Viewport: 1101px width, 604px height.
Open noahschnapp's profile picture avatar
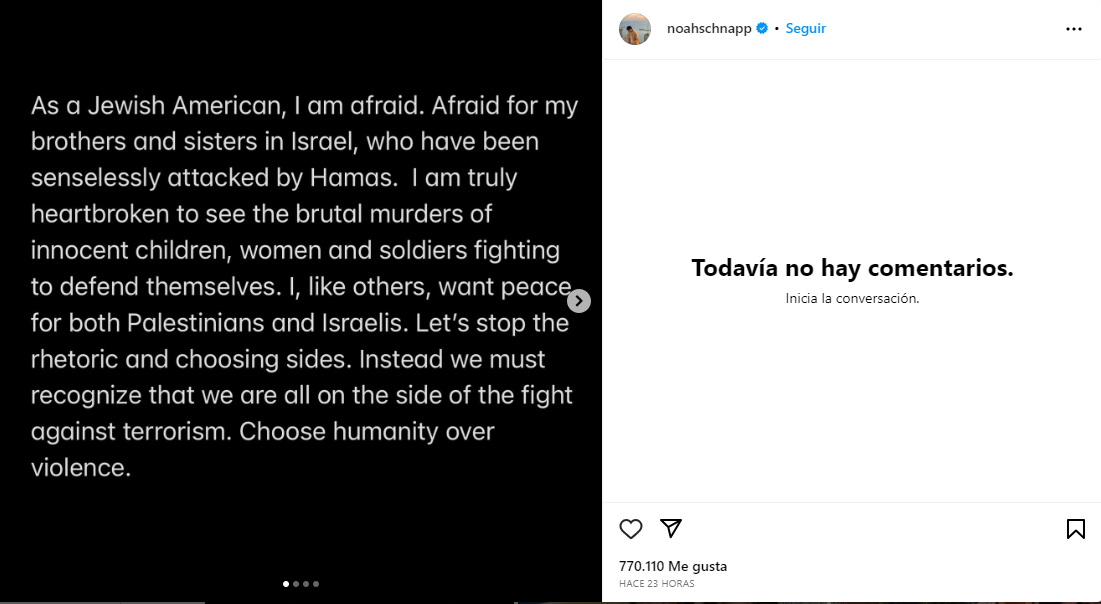635,29
